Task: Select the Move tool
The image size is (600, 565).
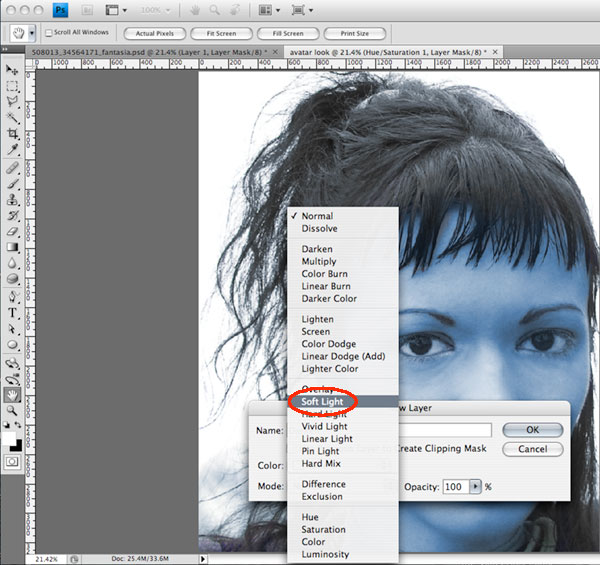Action: pos(12,70)
